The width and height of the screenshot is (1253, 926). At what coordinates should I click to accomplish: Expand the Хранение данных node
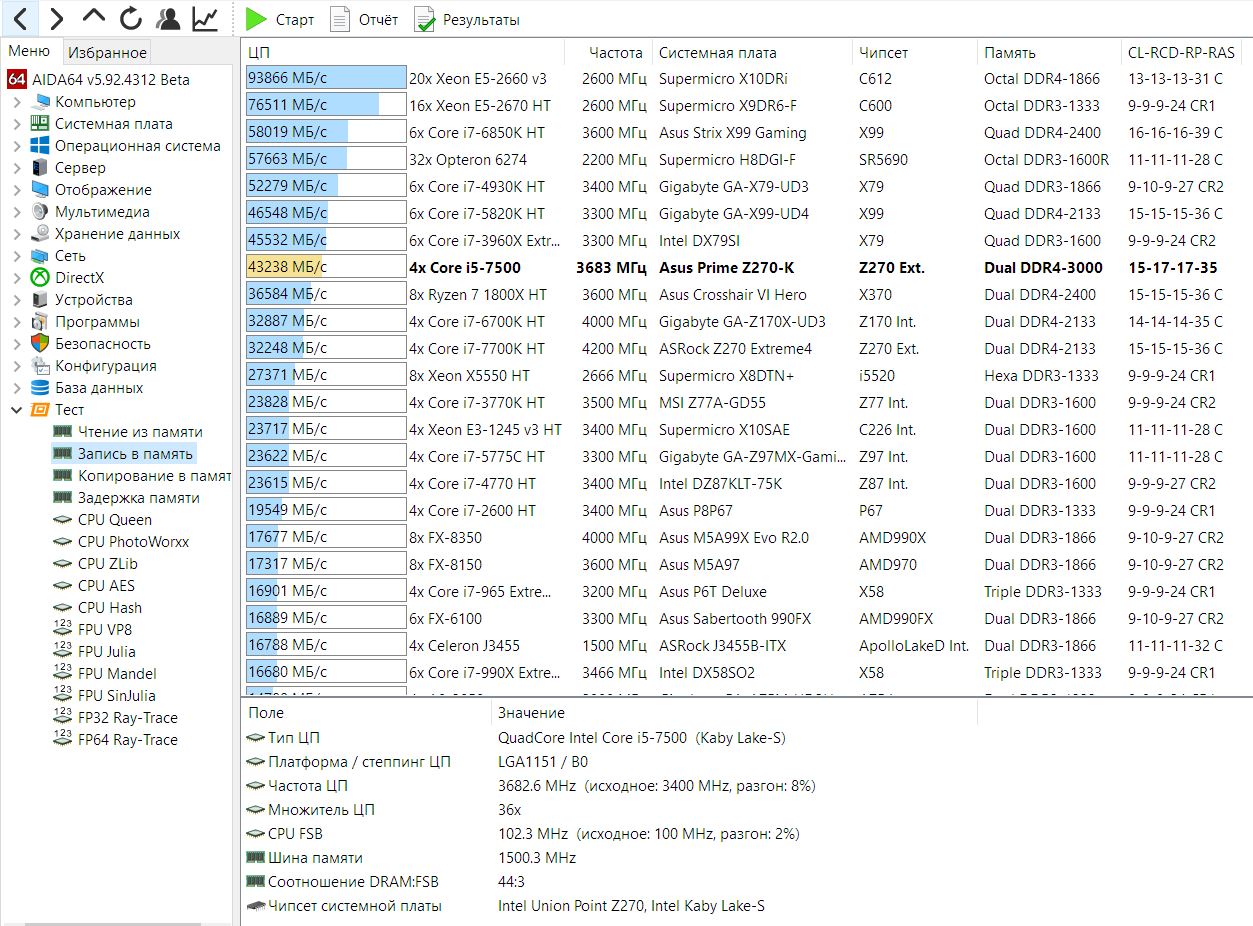pos(17,234)
